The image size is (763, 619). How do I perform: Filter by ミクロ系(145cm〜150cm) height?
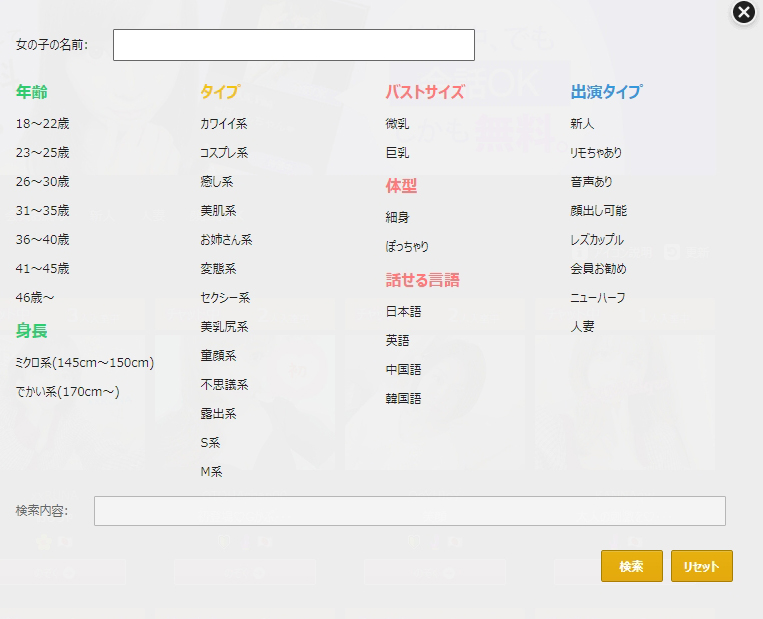(x=85, y=363)
